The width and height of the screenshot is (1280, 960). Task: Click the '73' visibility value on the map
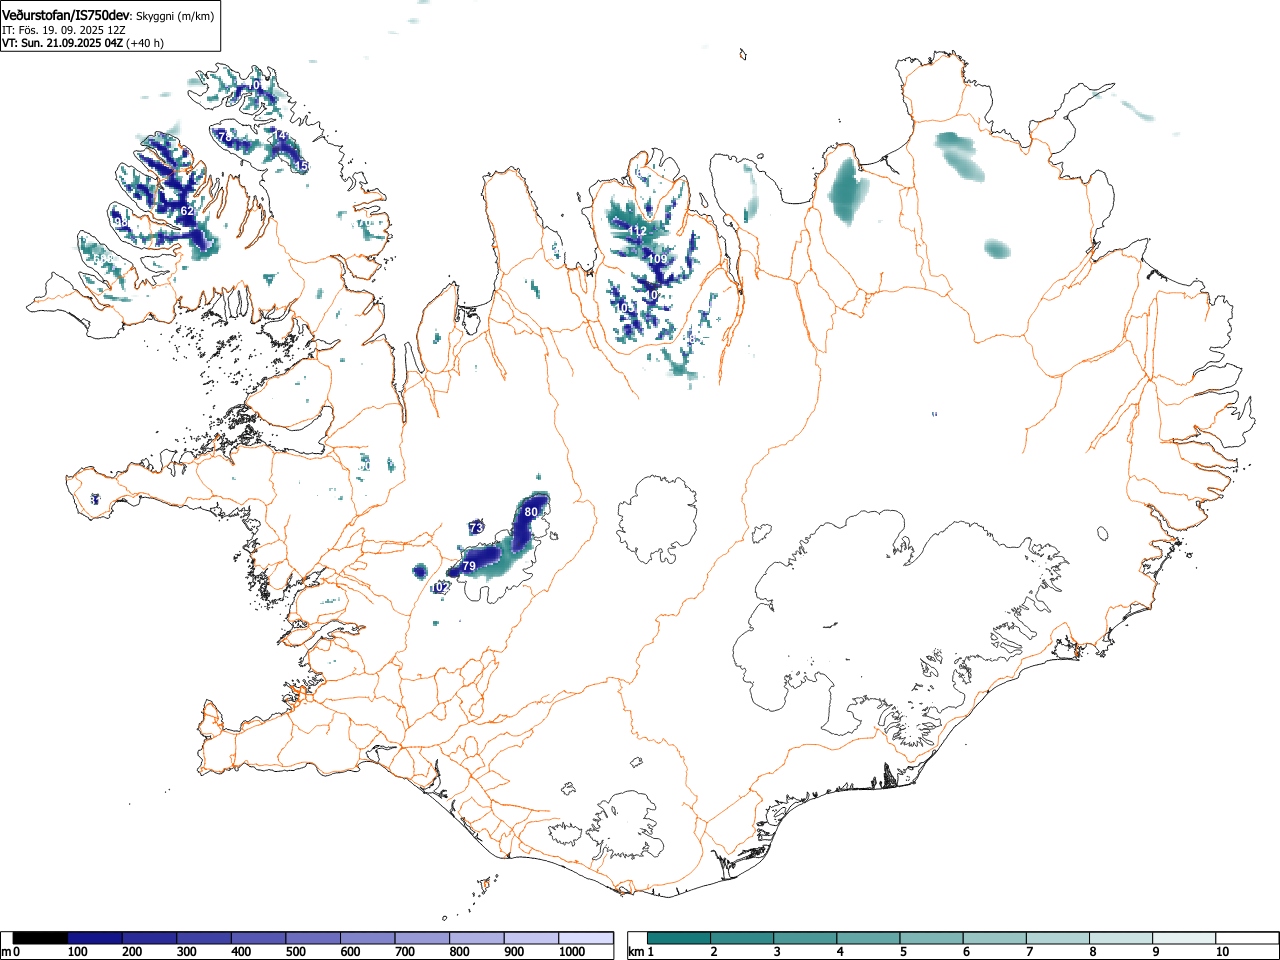coord(476,528)
